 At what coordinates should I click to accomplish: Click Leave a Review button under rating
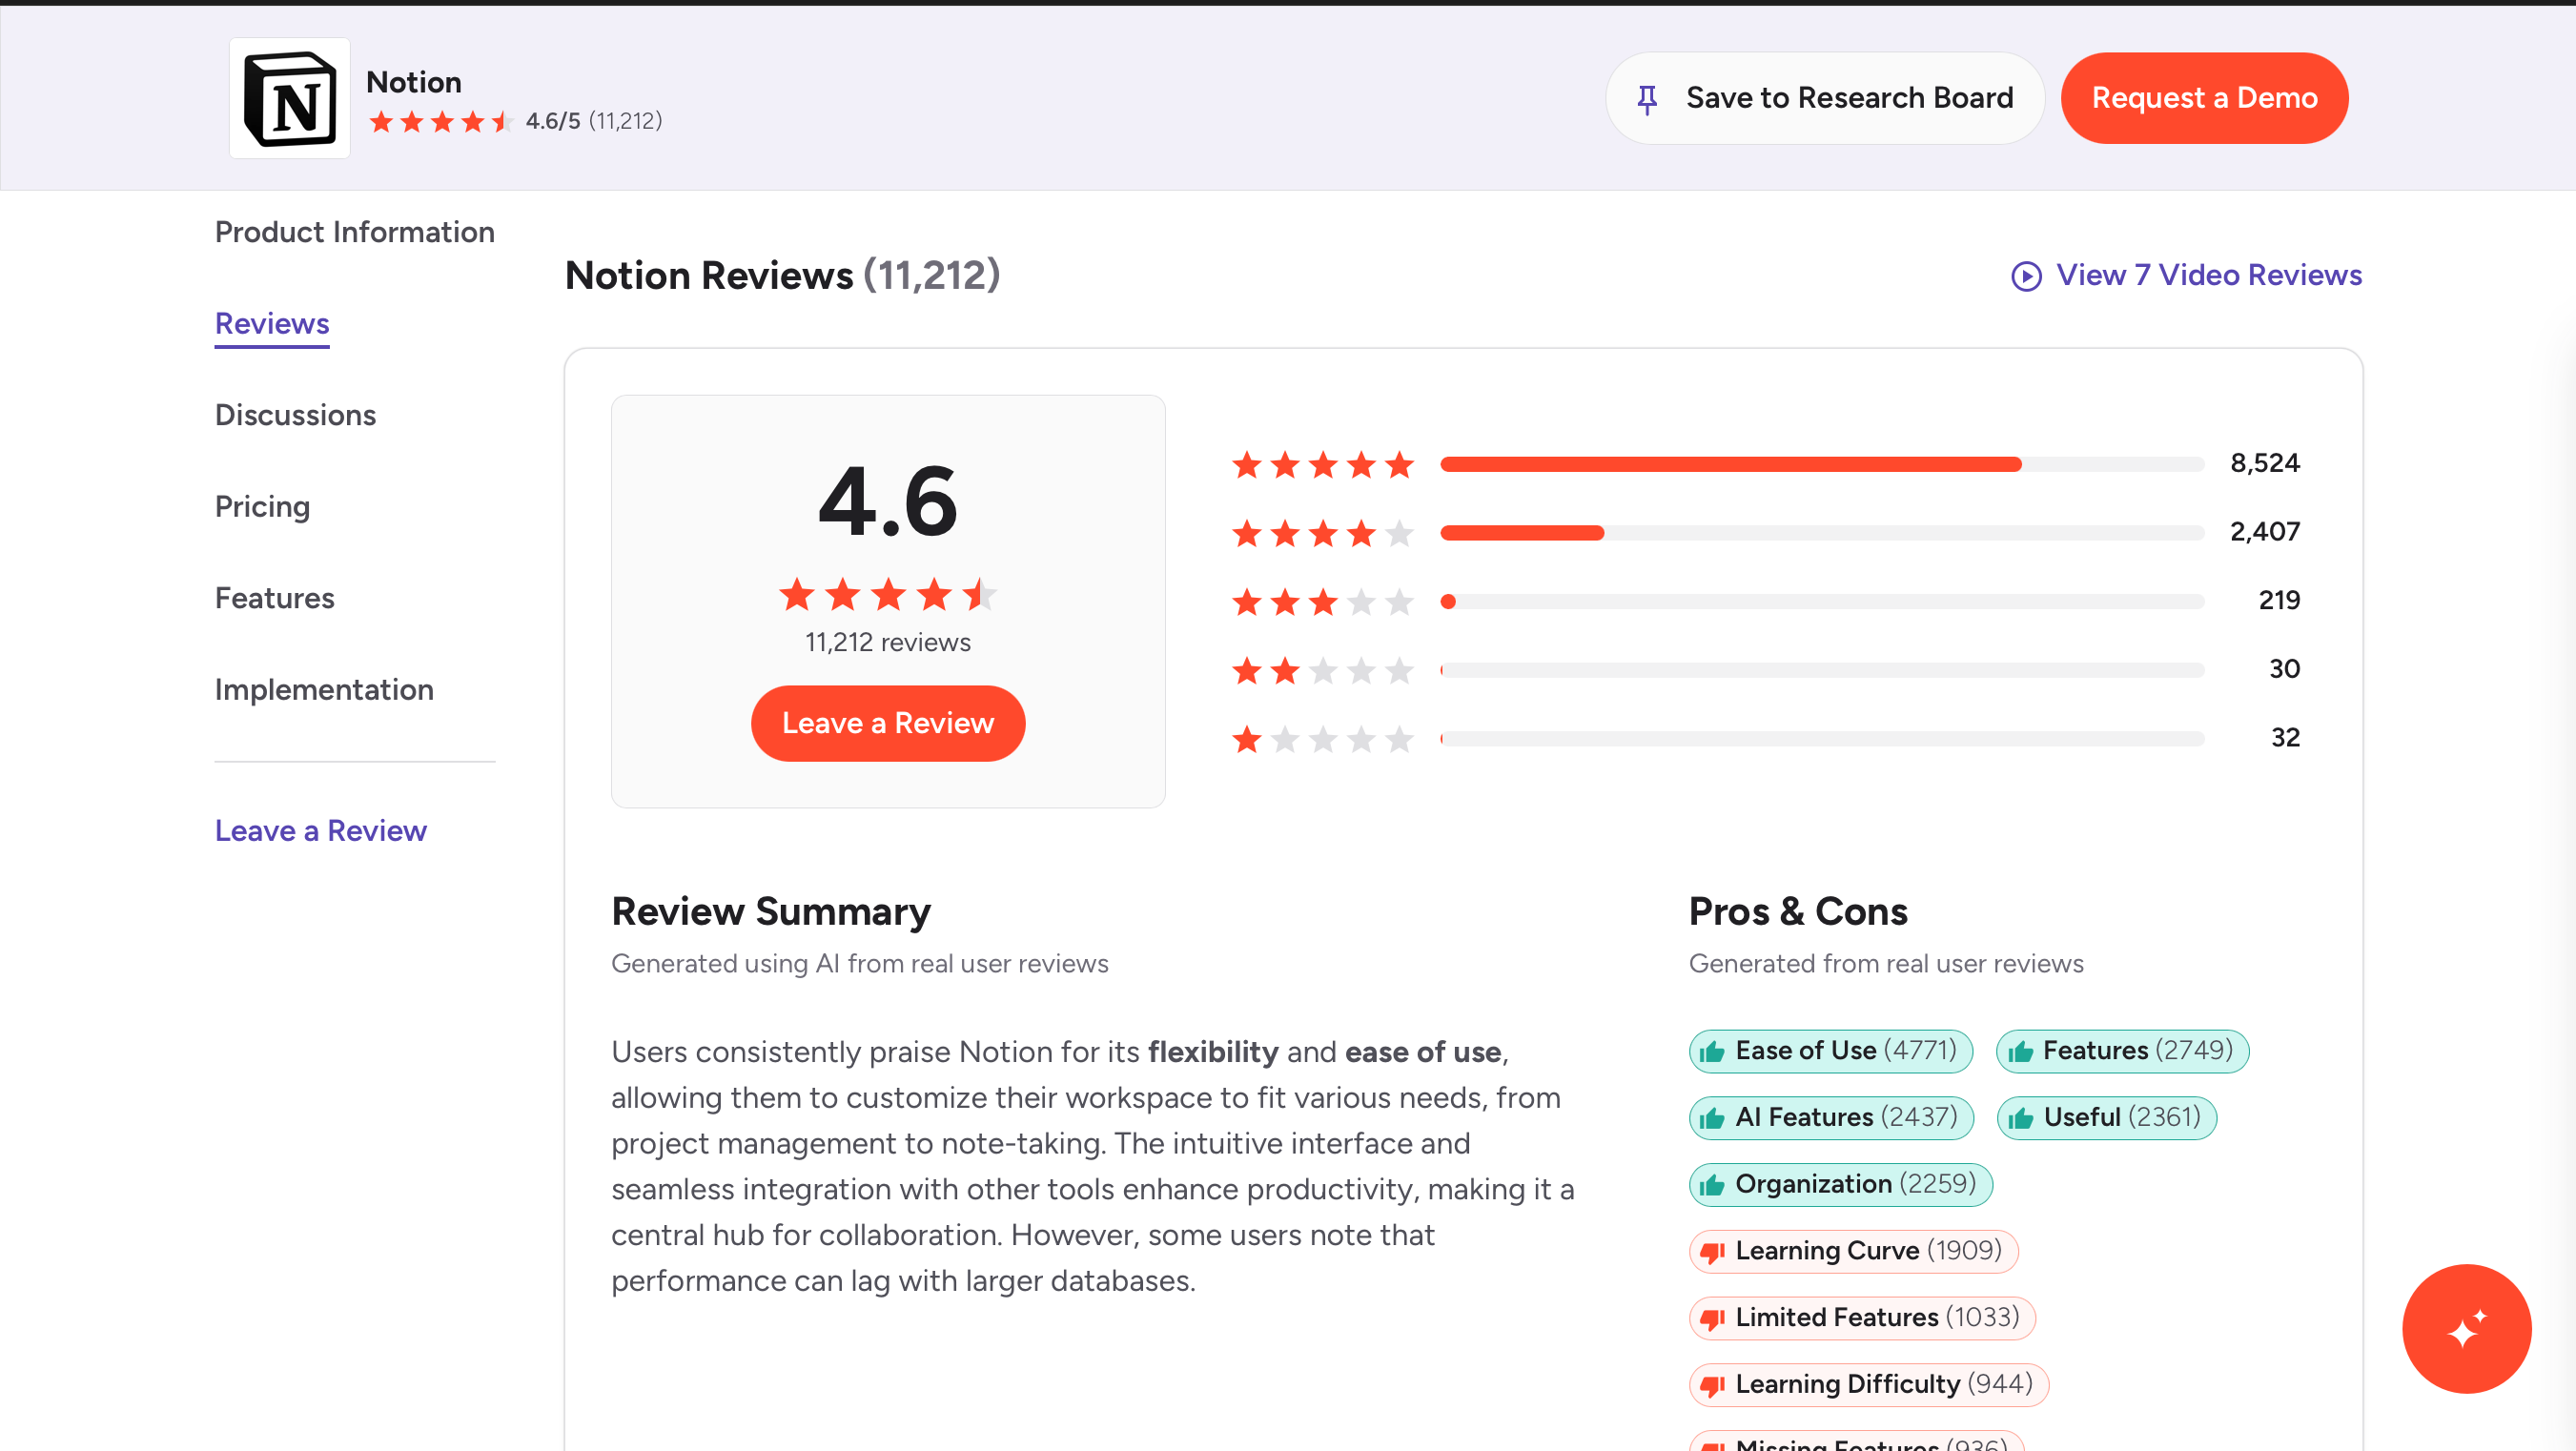click(x=887, y=723)
